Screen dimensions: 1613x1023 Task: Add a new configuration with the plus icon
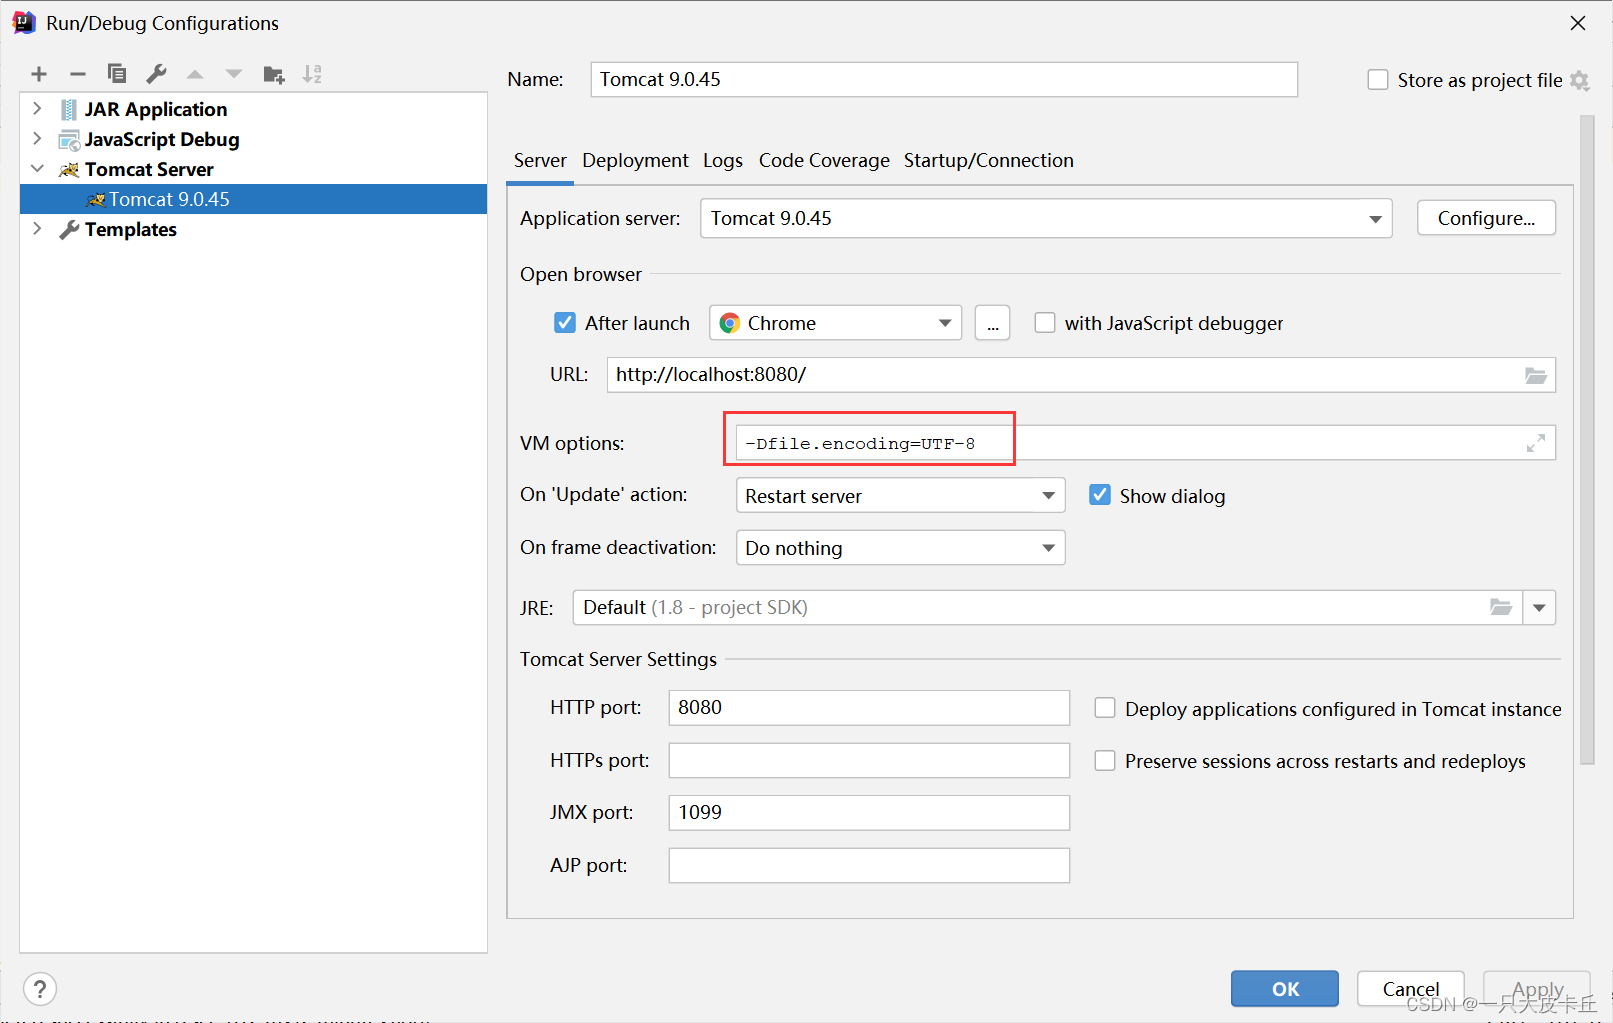(39, 74)
